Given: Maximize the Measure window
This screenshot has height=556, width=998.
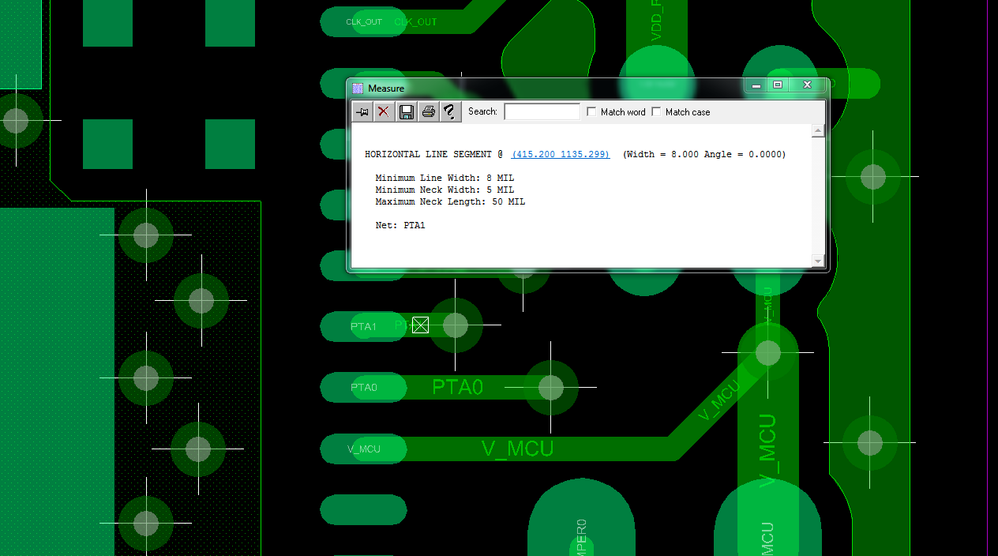Looking at the screenshot, I should pyautogui.click(x=778, y=85).
